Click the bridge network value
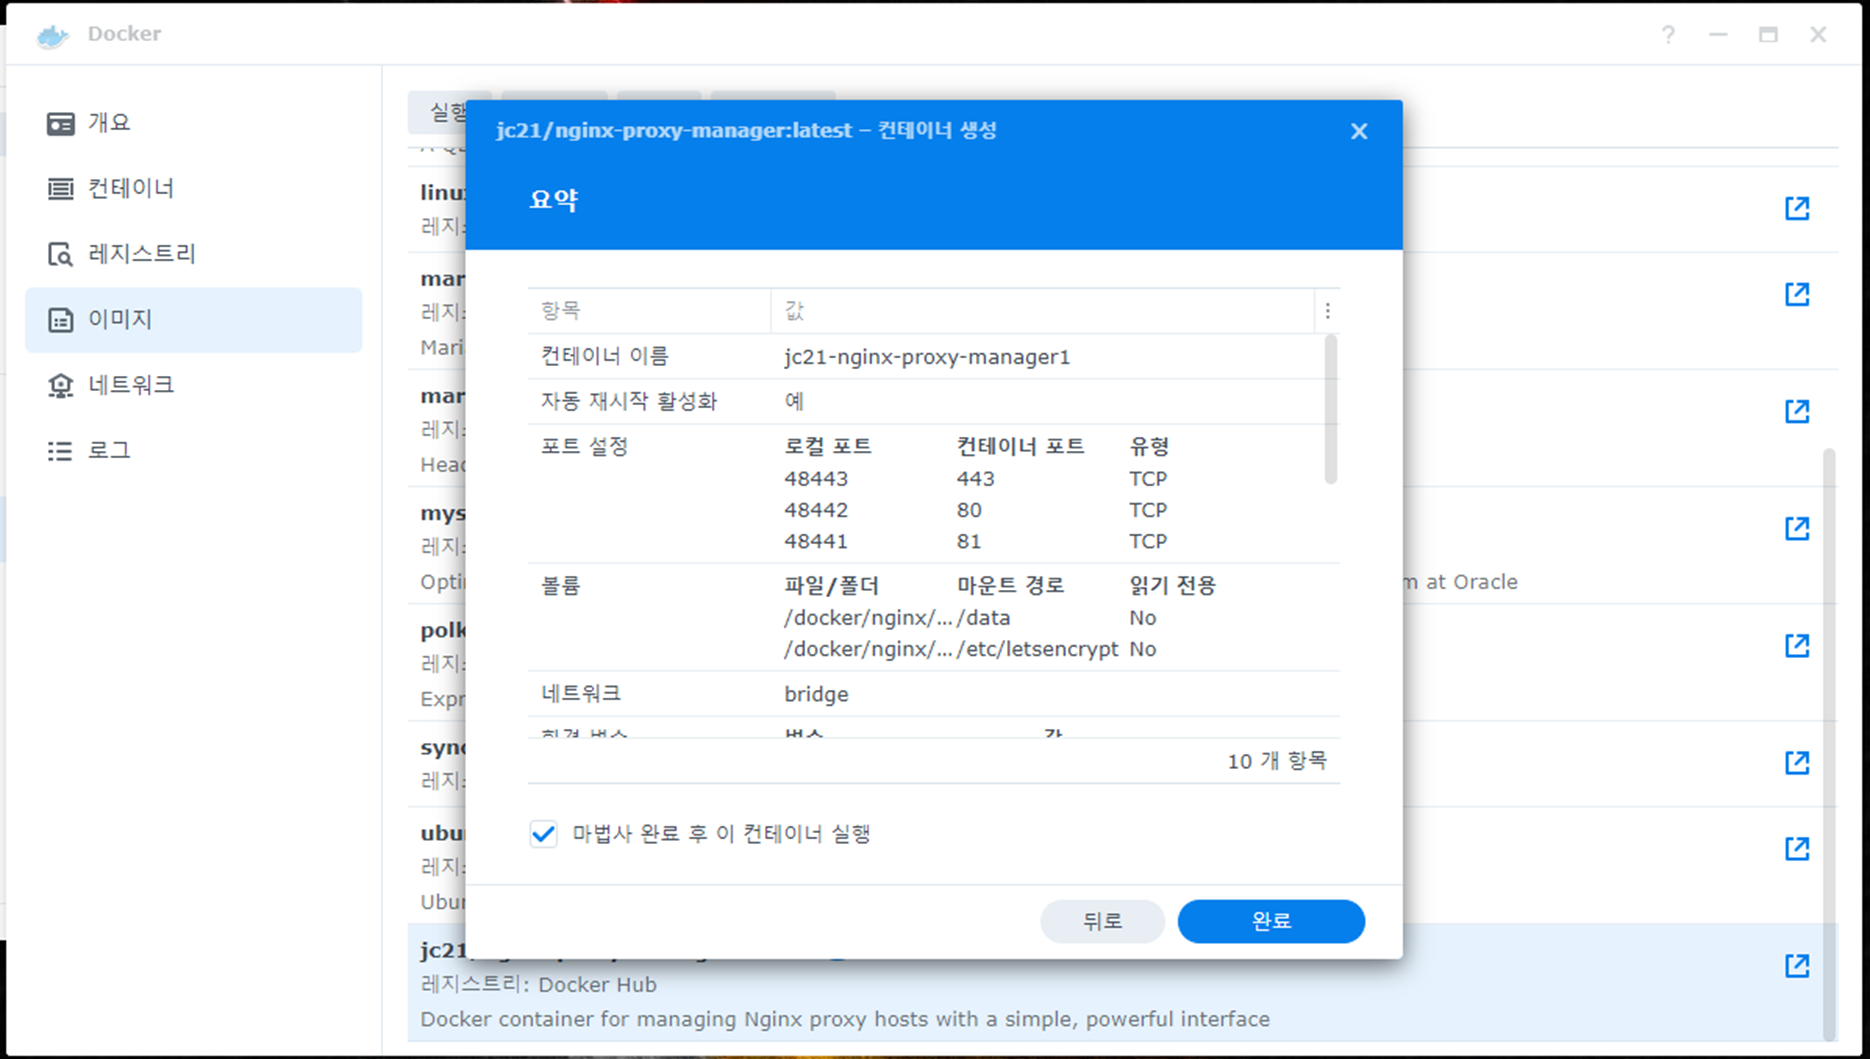 [816, 694]
